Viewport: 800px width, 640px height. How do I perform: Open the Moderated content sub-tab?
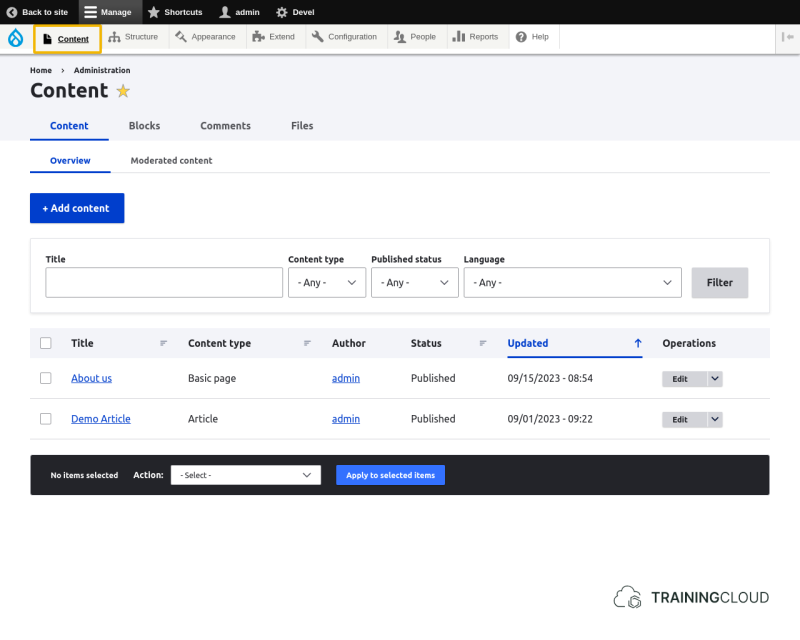(171, 161)
